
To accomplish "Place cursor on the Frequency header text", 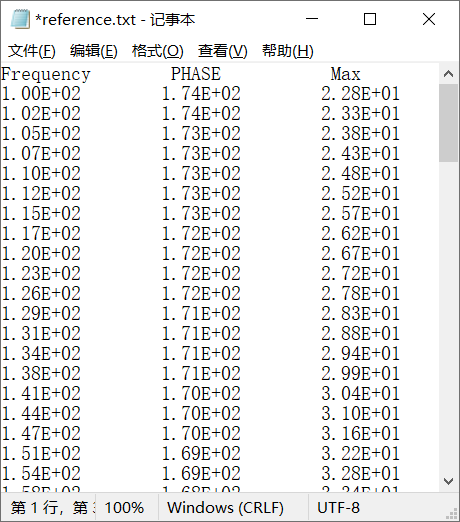I will [46, 74].
